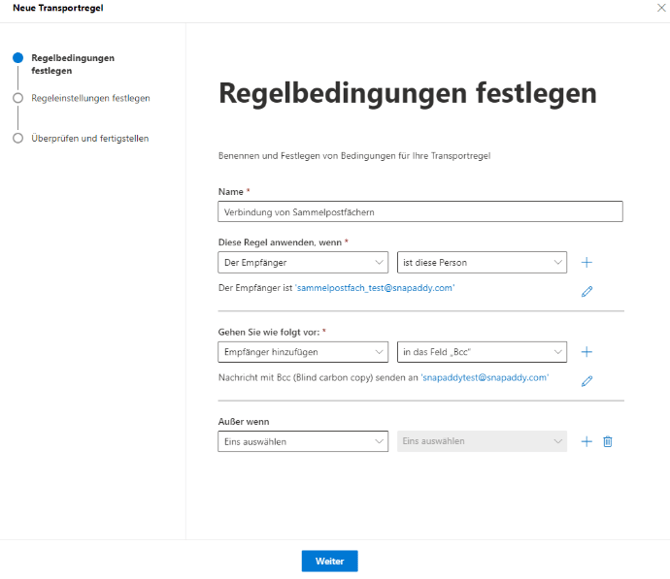The width and height of the screenshot is (670, 579).
Task: Click plus icon beside 'in das Feld Bcc'
Action: (x=587, y=352)
